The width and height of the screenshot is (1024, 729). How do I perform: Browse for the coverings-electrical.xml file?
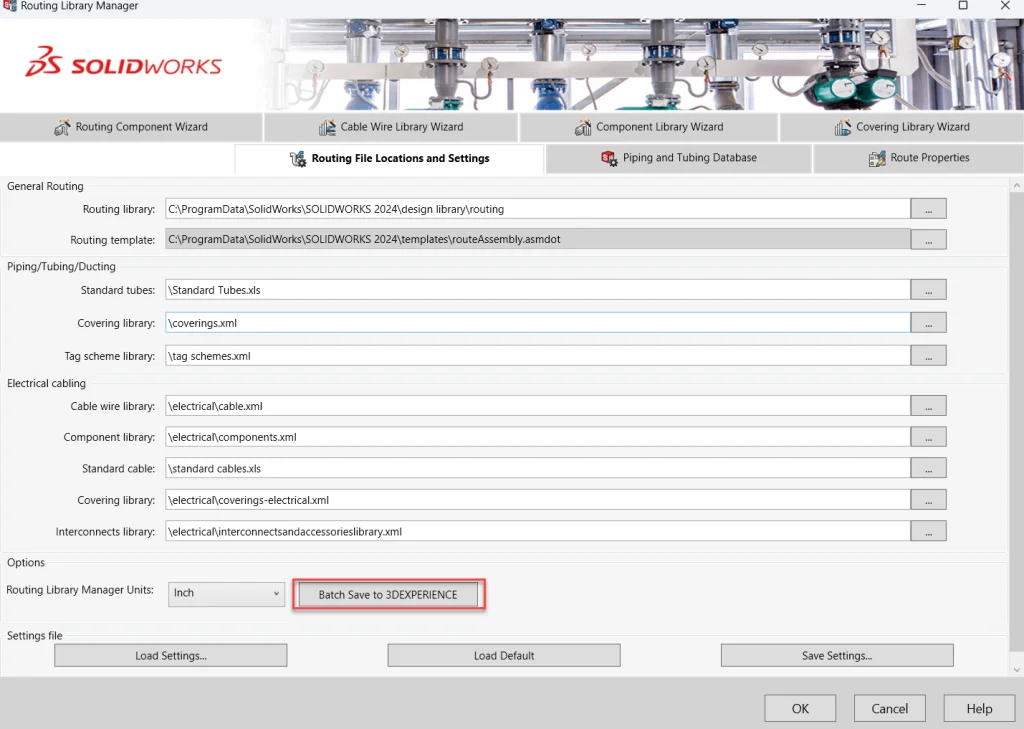point(929,500)
